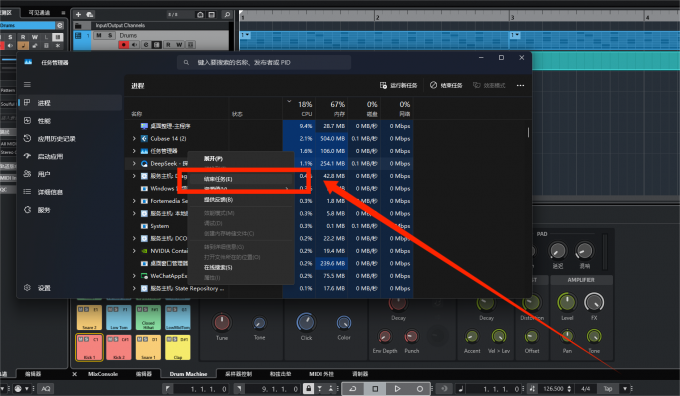Expand the 任务管理器 process row
Screen dimensions: 680x396
[134, 151]
